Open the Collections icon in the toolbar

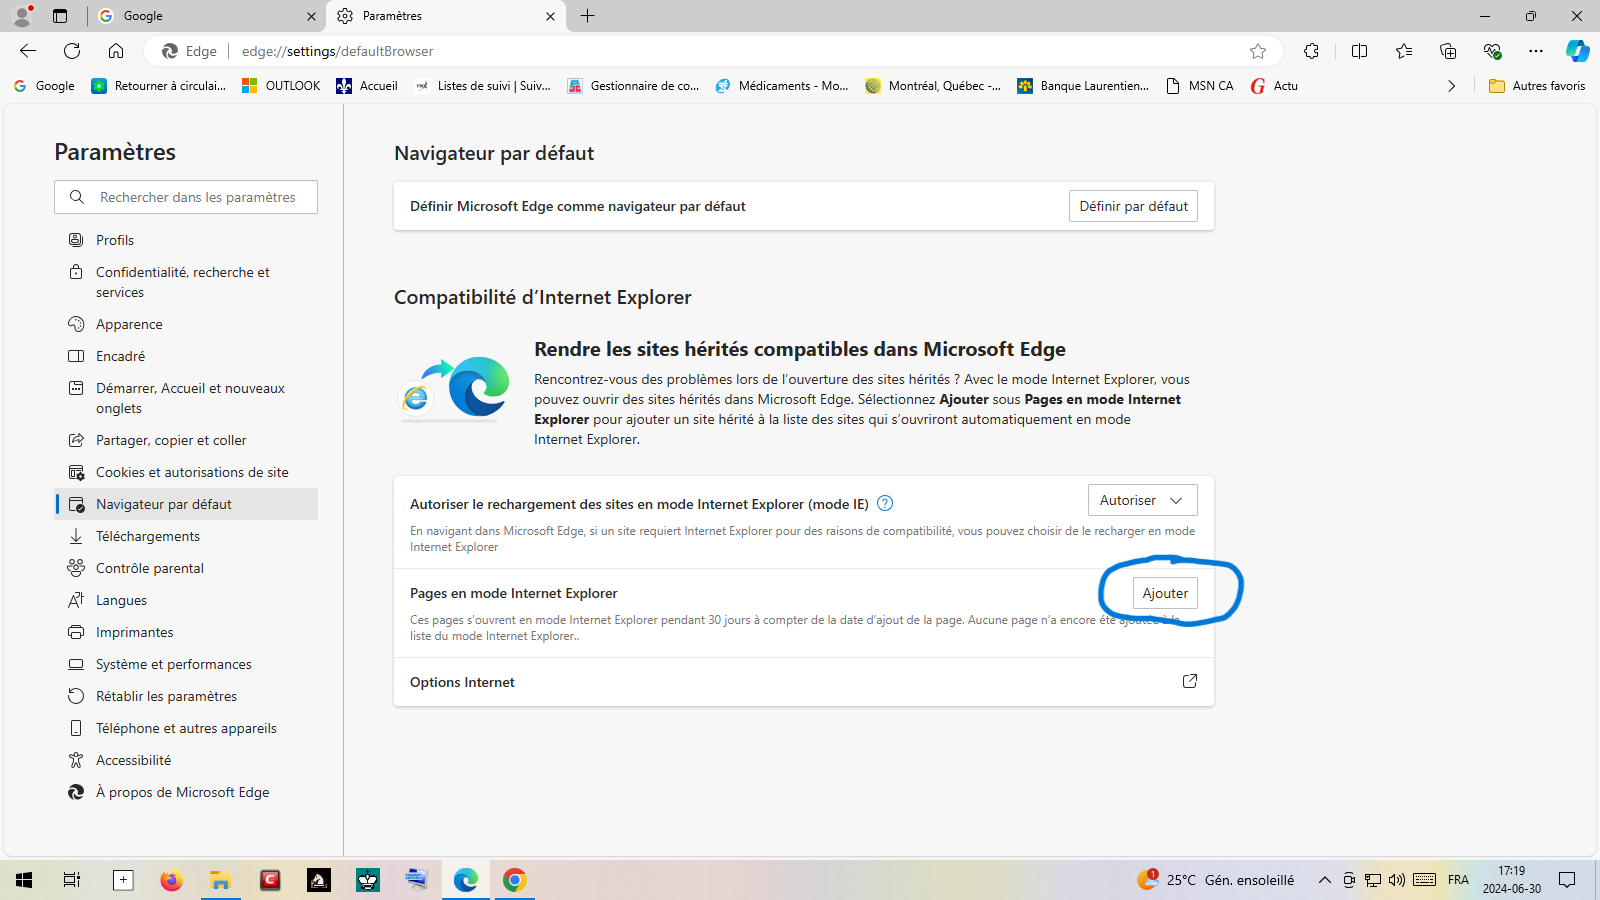pyautogui.click(x=1448, y=51)
